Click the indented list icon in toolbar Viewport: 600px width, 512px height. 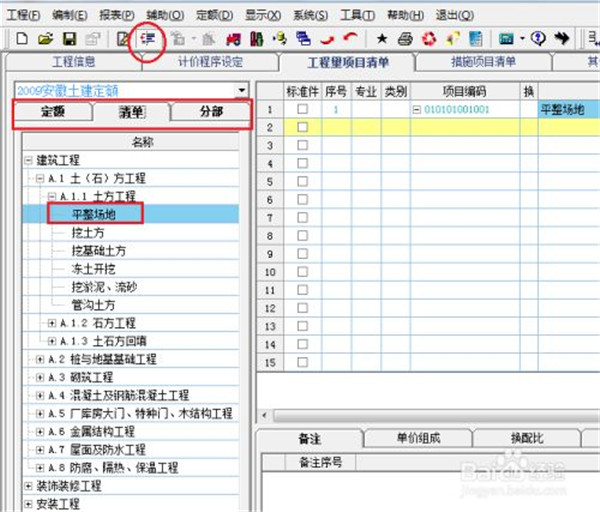pos(148,39)
